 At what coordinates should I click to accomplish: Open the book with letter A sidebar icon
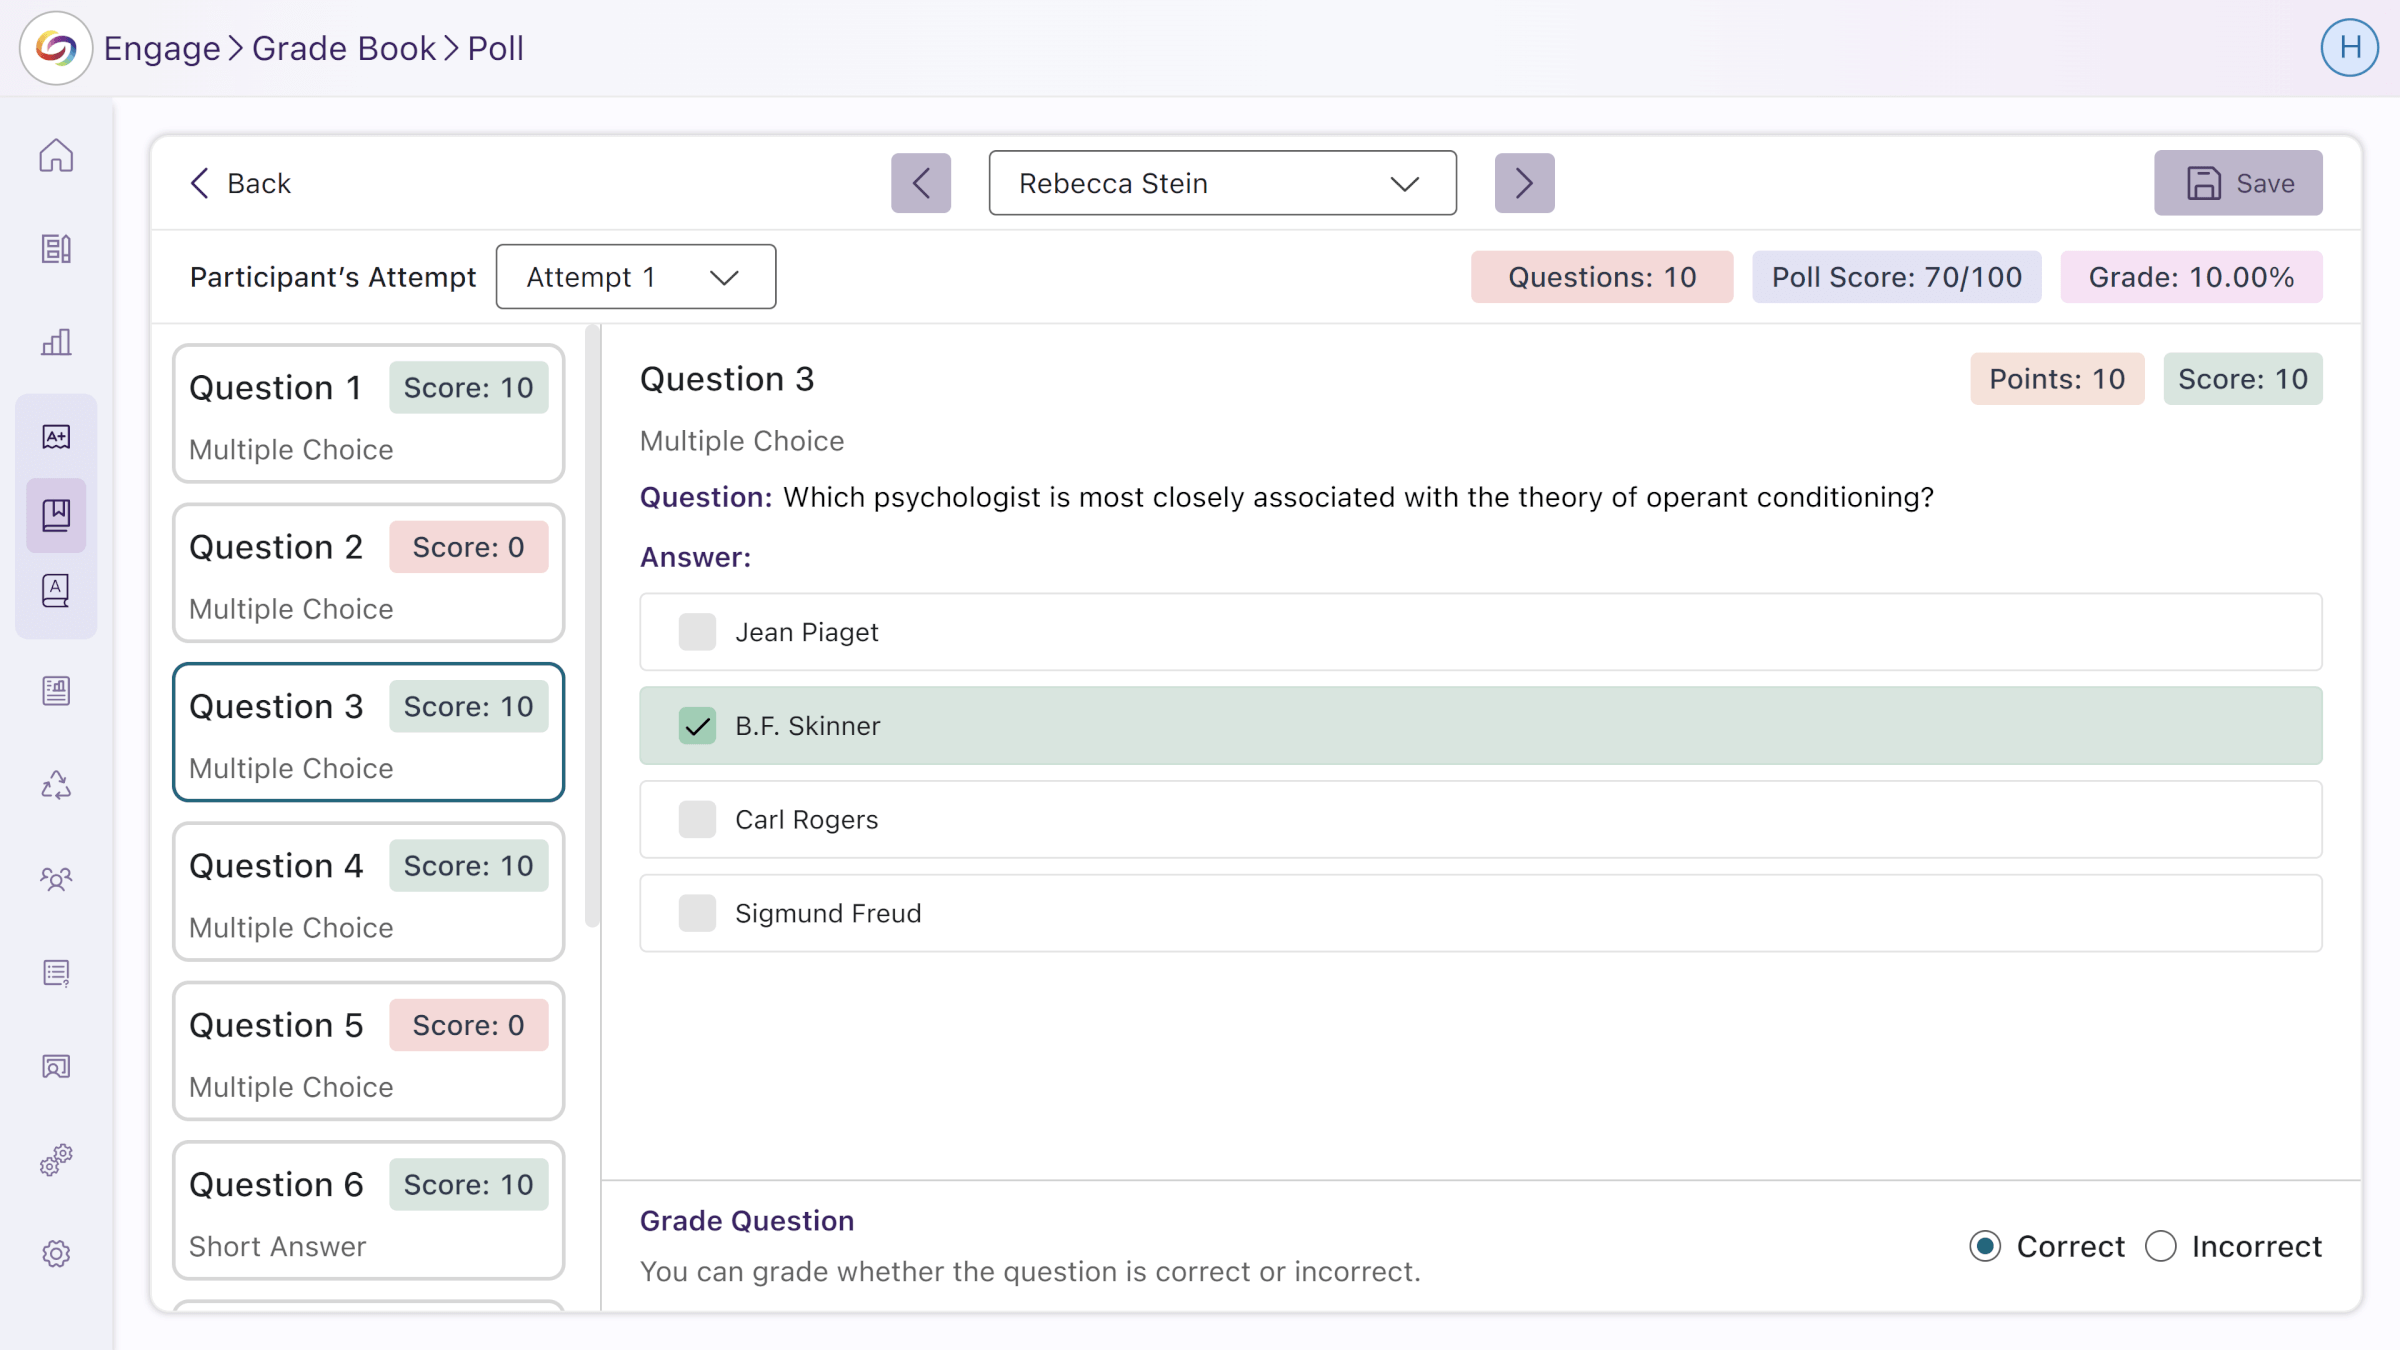tap(56, 591)
